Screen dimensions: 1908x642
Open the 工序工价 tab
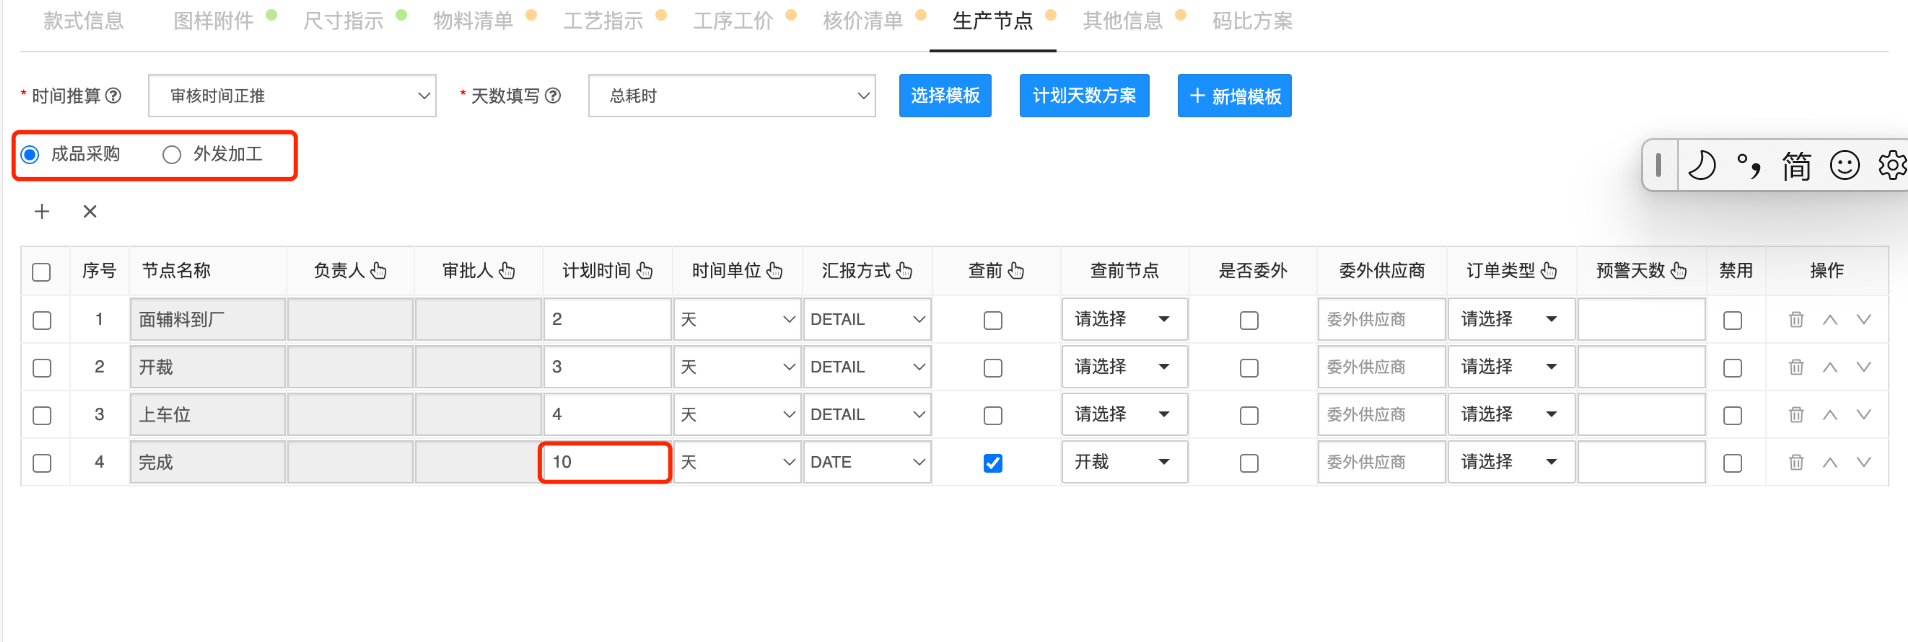[733, 21]
